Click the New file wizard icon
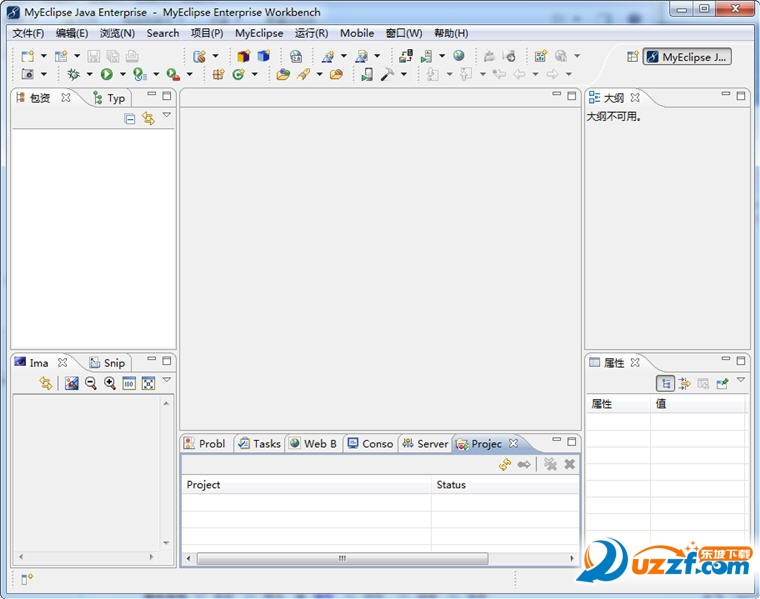The height and width of the screenshot is (599, 760). pos(28,56)
